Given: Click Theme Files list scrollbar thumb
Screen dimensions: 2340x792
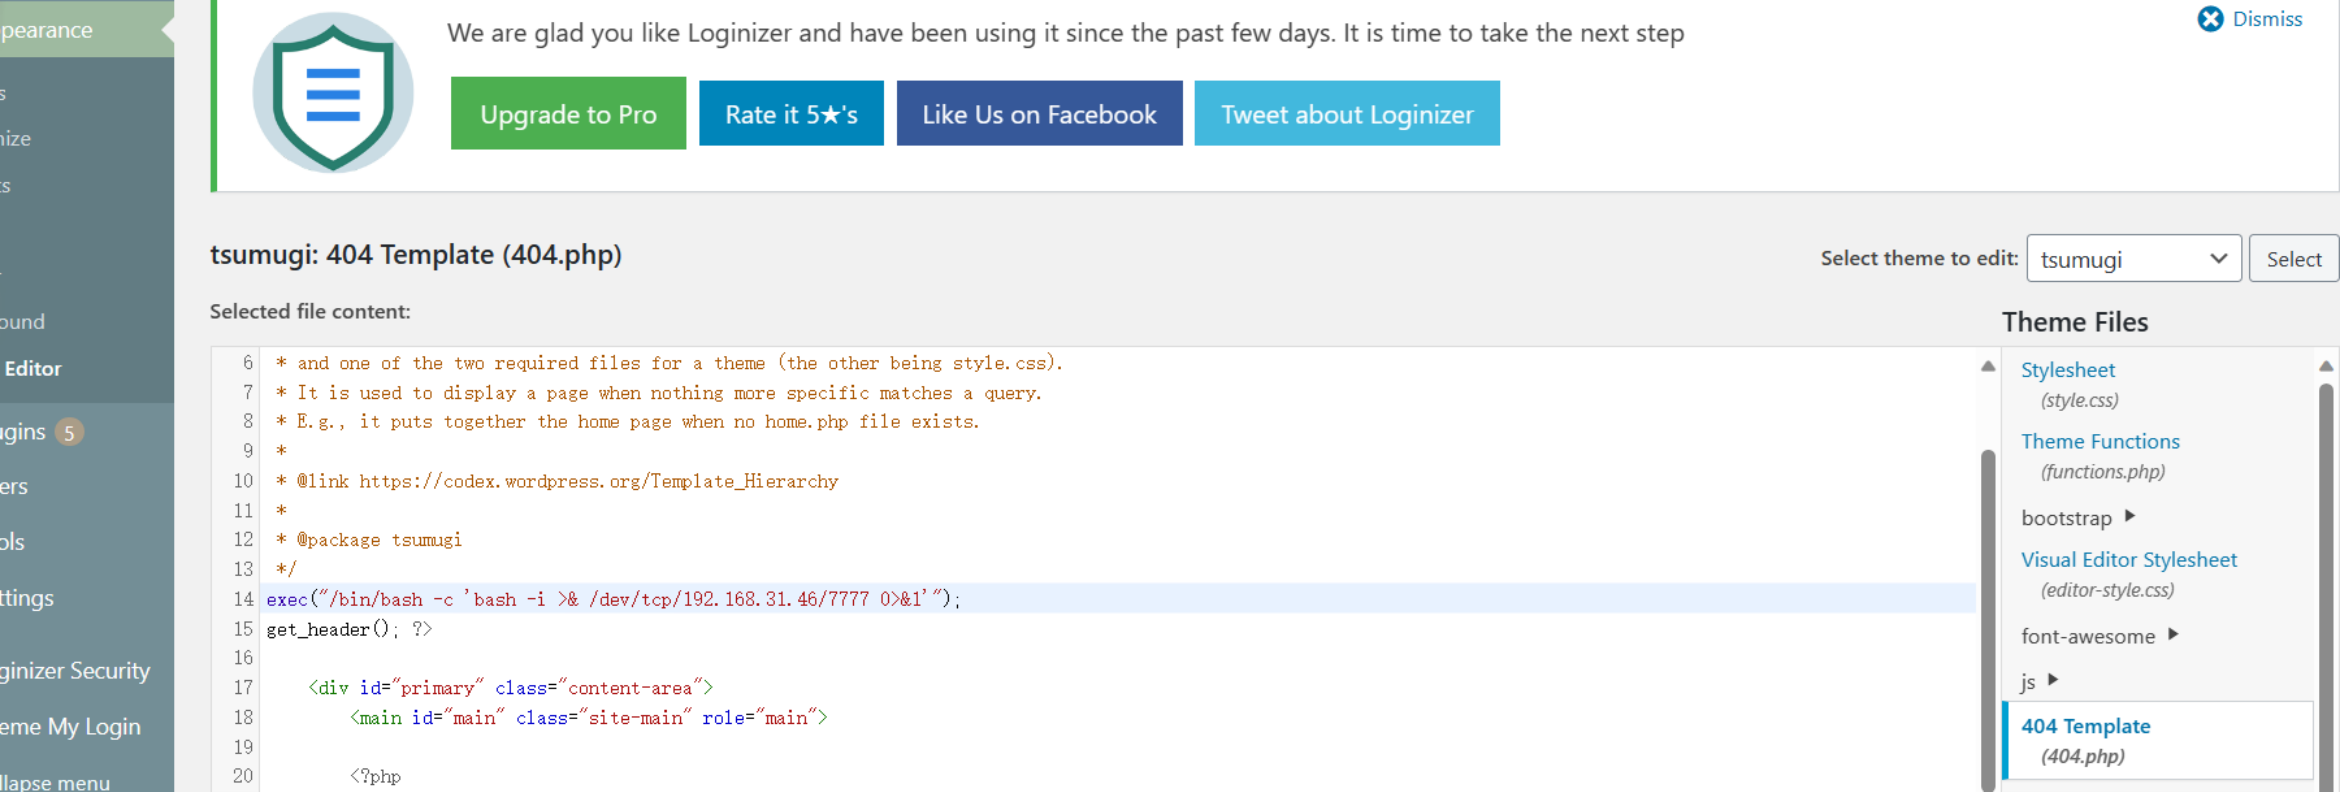Looking at the screenshot, I should click(x=2326, y=588).
